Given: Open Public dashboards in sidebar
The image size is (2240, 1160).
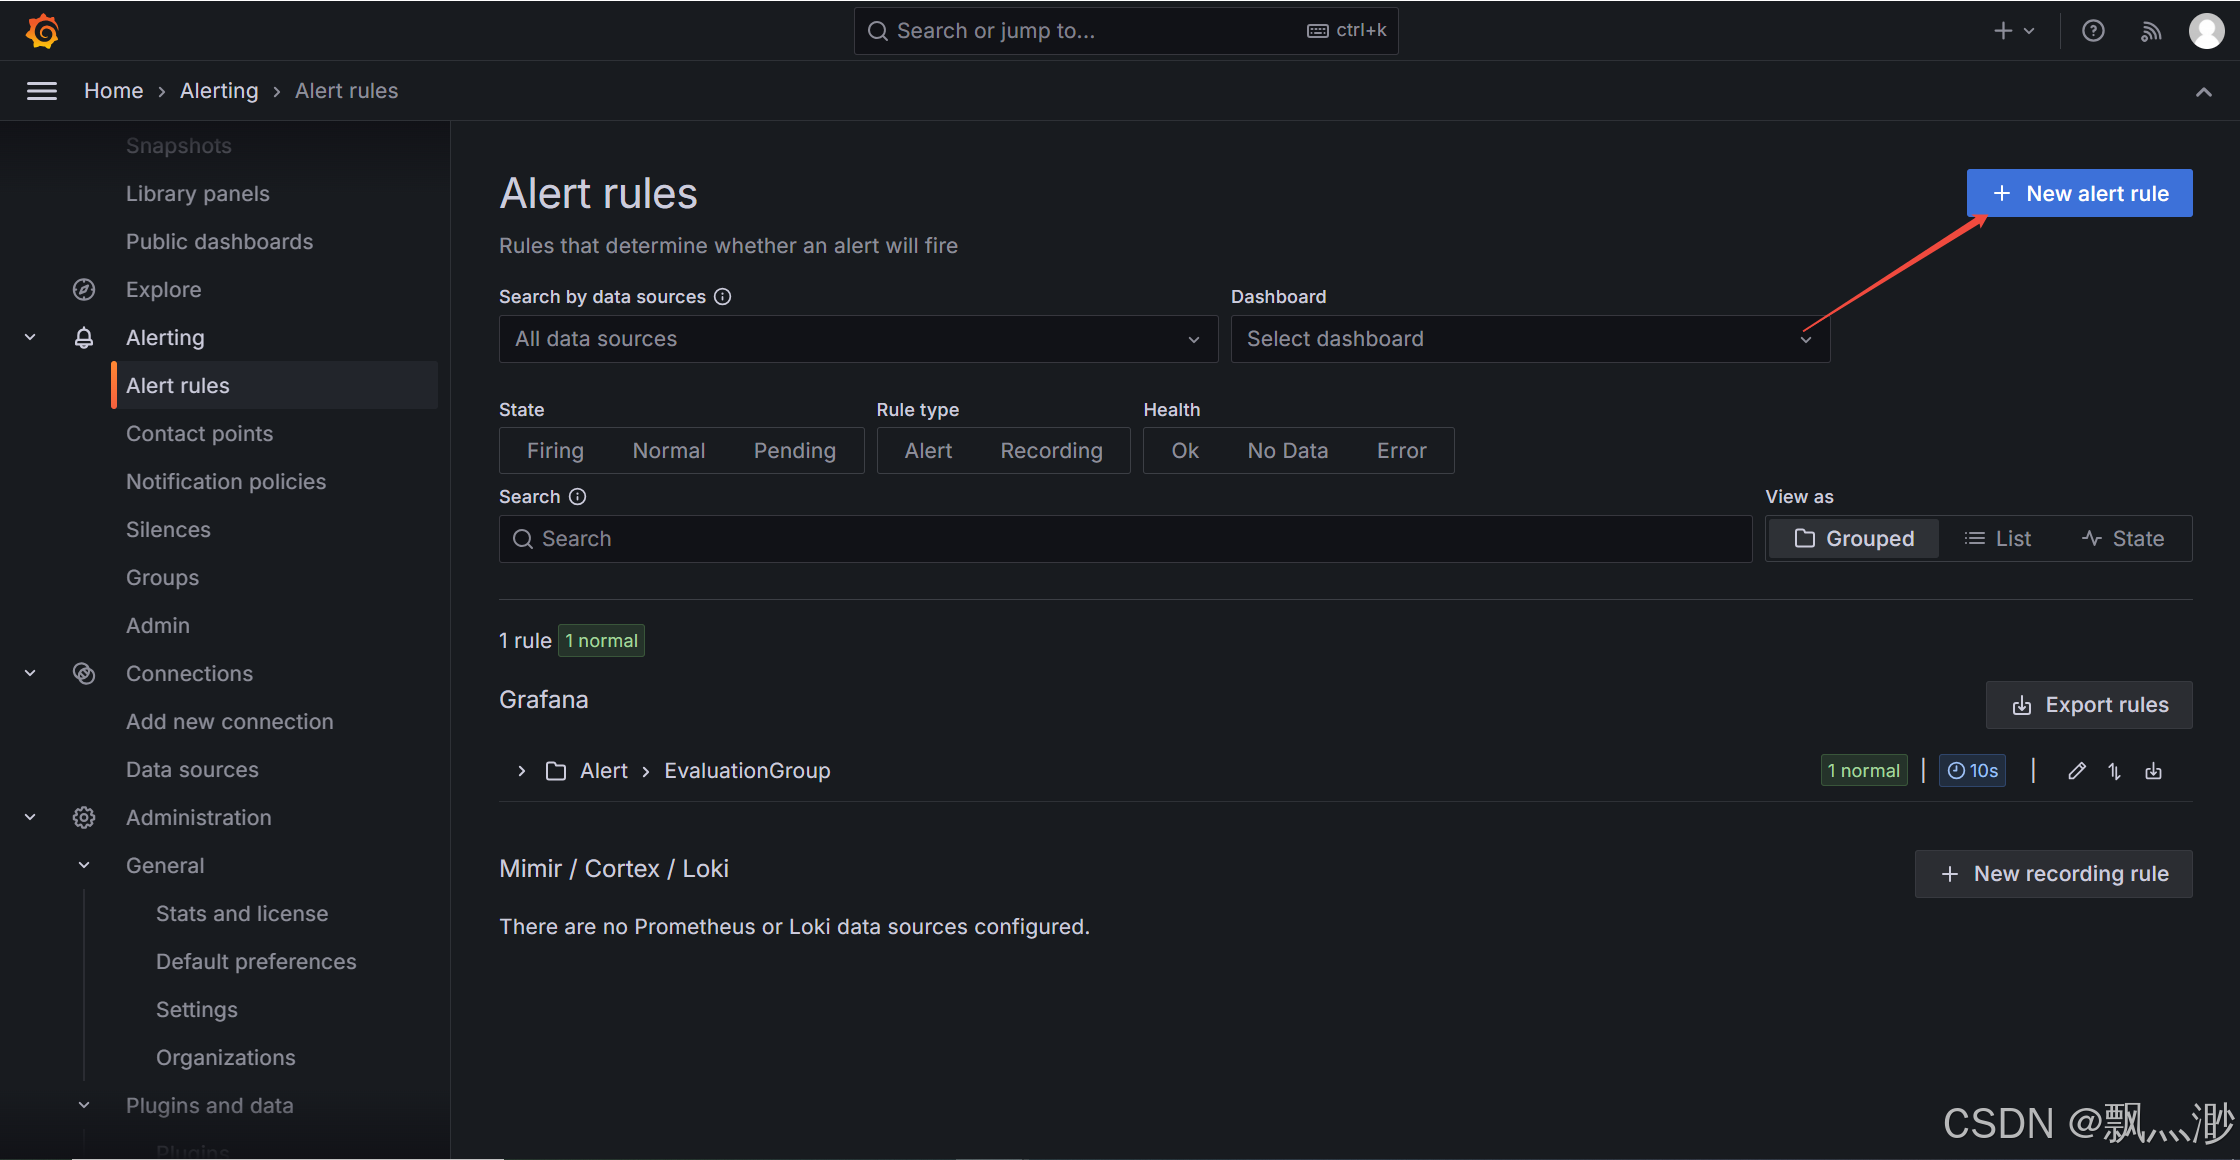Looking at the screenshot, I should (x=219, y=242).
